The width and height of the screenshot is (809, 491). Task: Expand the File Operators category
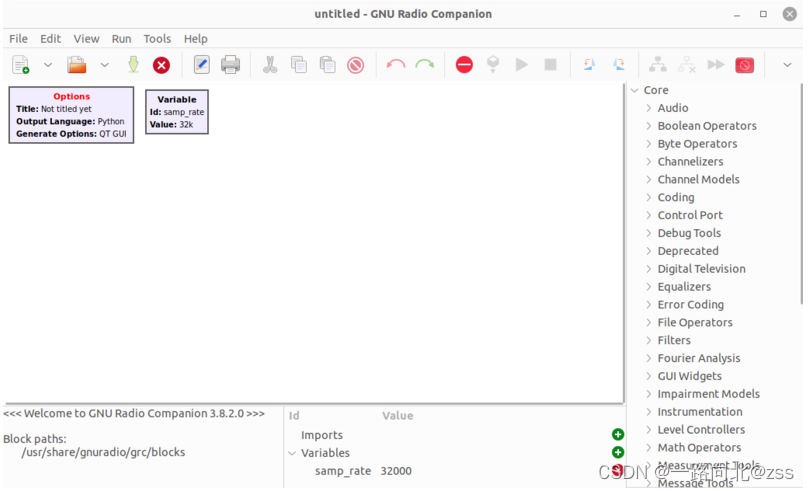click(x=649, y=322)
